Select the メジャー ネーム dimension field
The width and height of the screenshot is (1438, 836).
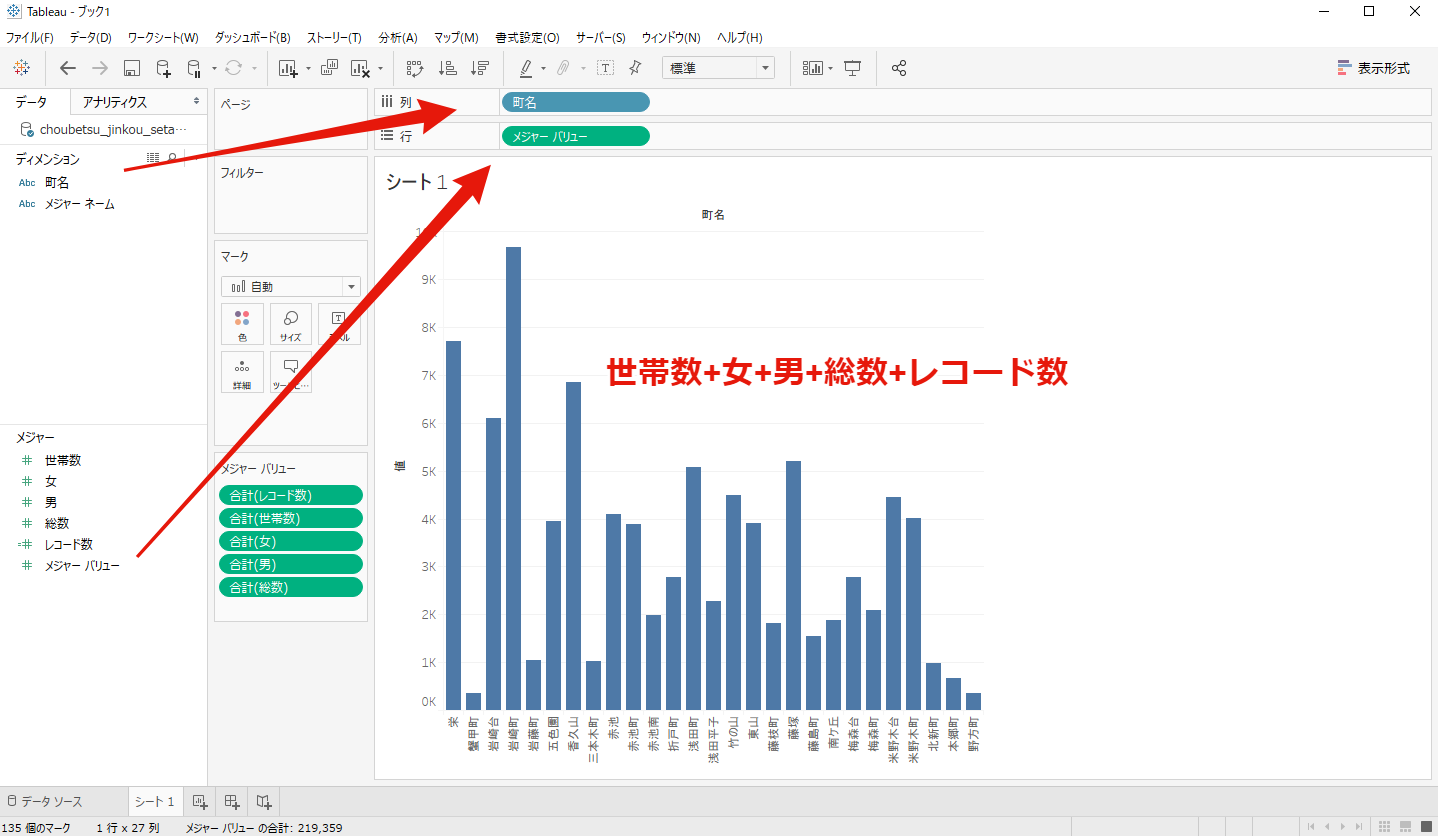pyautogui.click(x=79, y=204)
